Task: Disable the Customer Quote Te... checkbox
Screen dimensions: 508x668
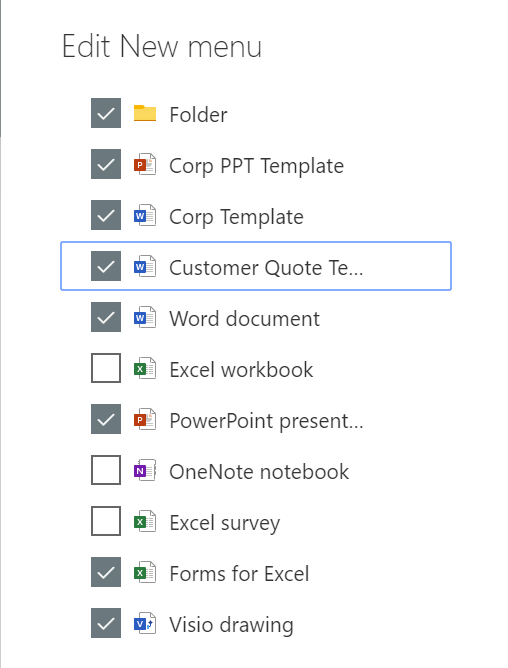Action: pyautogui.click(x=106, y=266)
